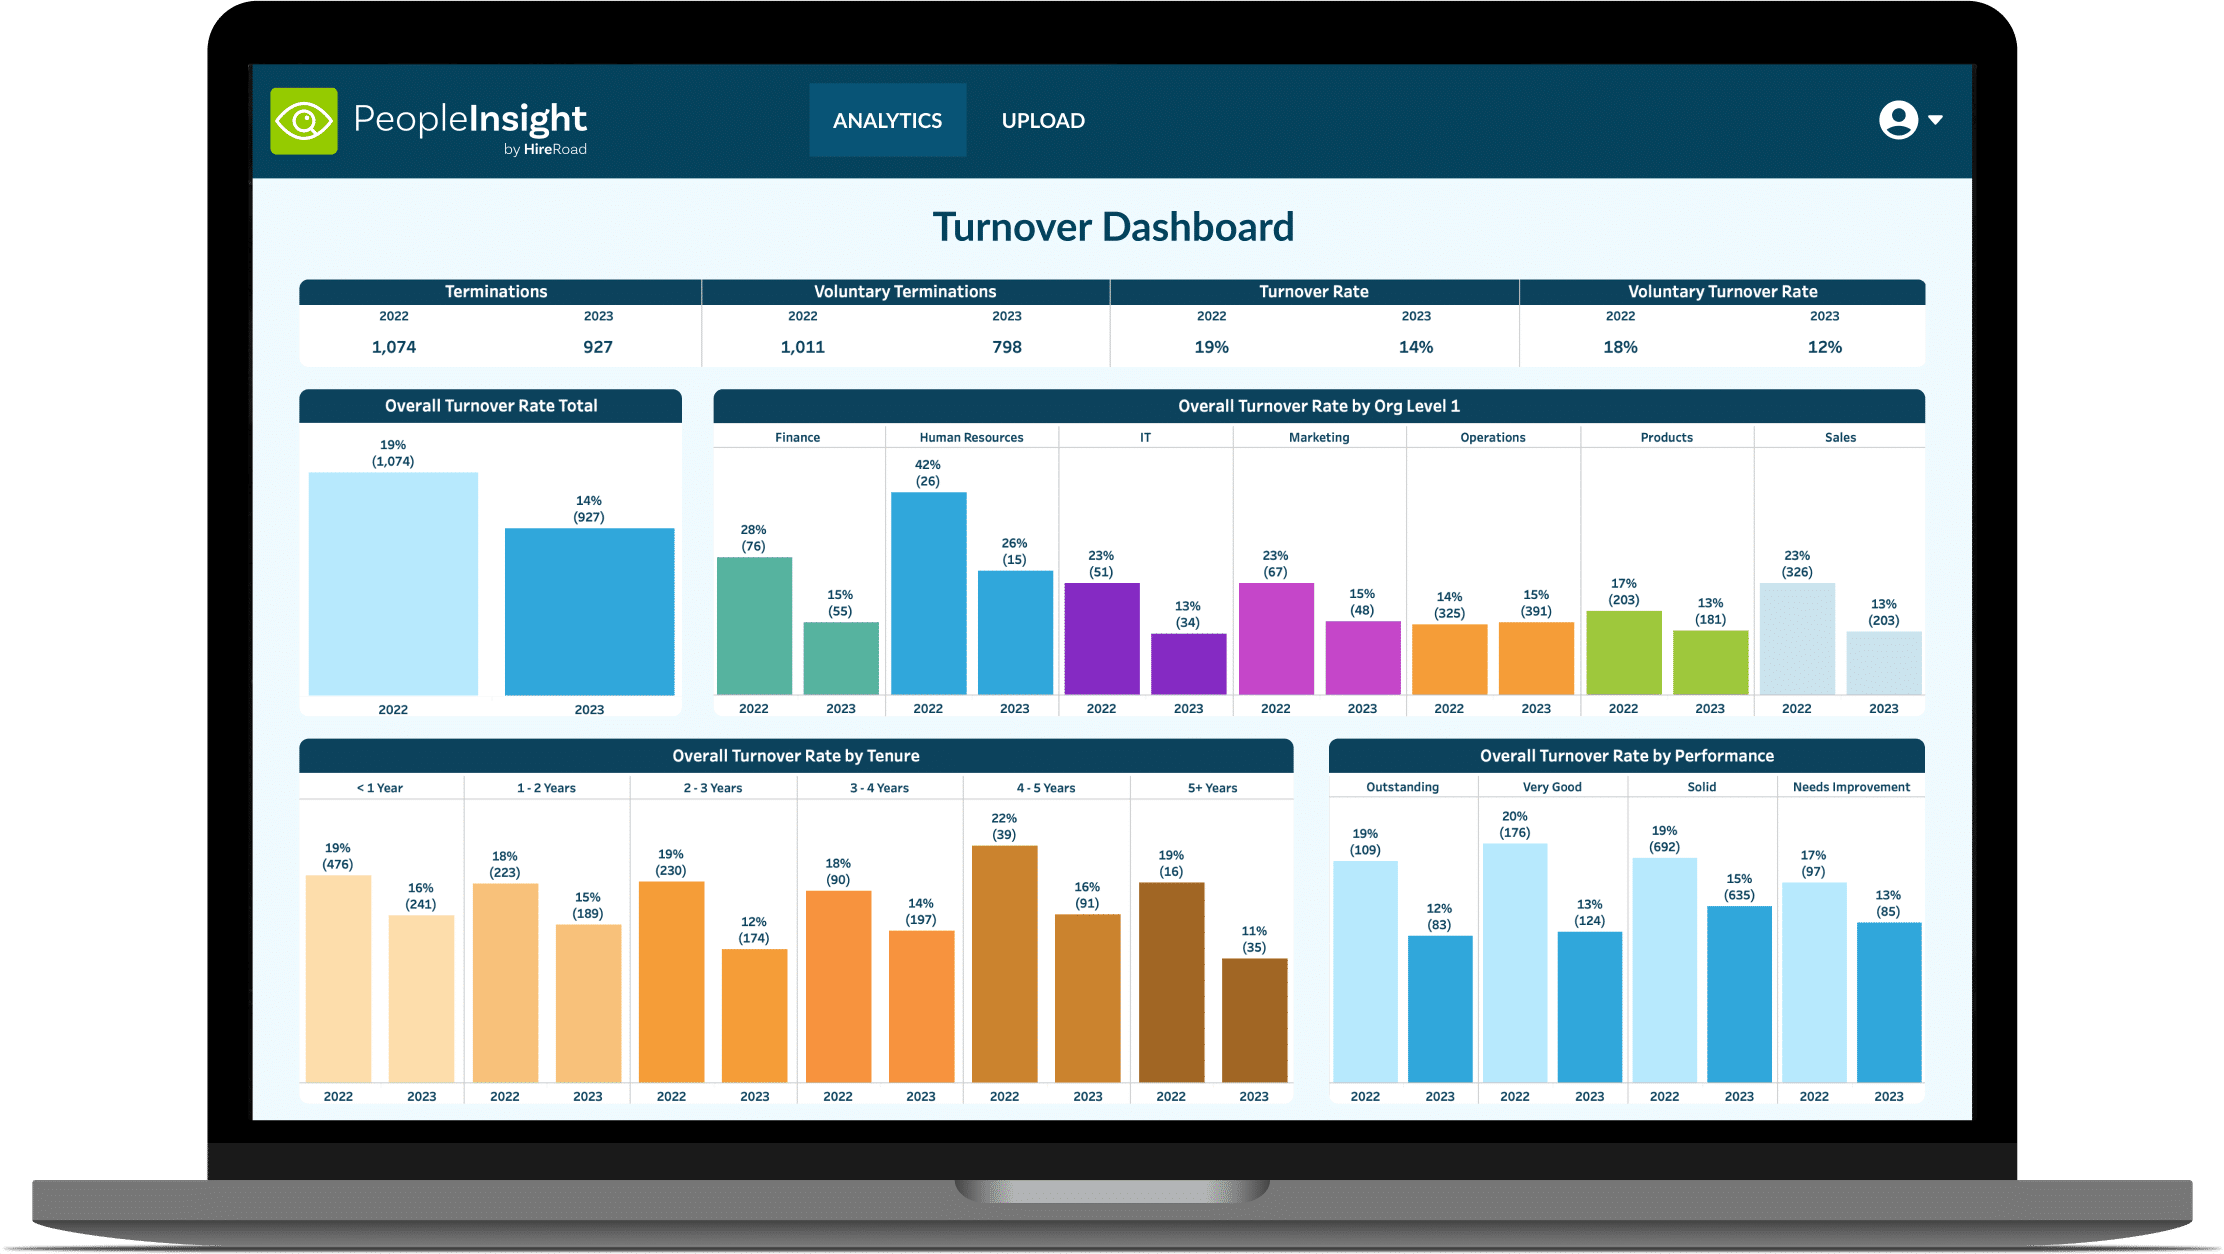Click the Overall Turnover Rate by Tenure header
2224x1254 pixels.
796,756
